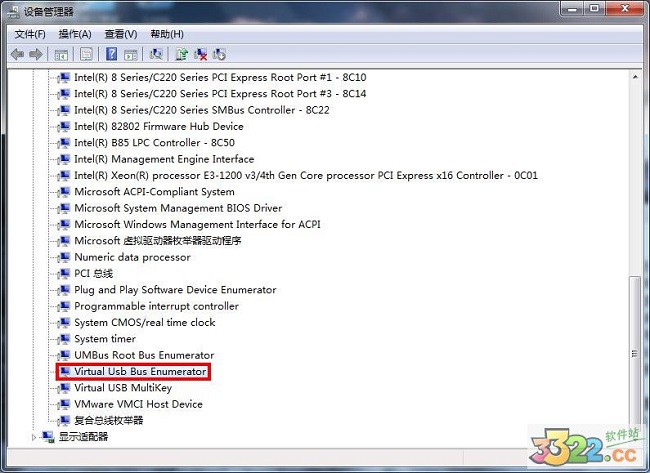Select Intel SMBus Controller - 8C22
The width and height of the screenshot is (650, 473).
coord(202,110)
